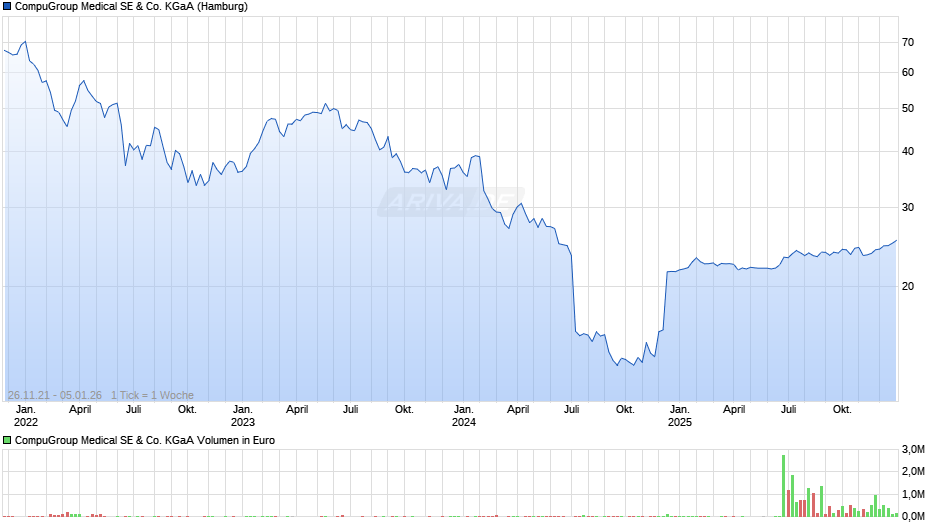The width and height of the screenshot is (940, 526).
Task: Click the price axis label '50'
Action: coord(908,108)
